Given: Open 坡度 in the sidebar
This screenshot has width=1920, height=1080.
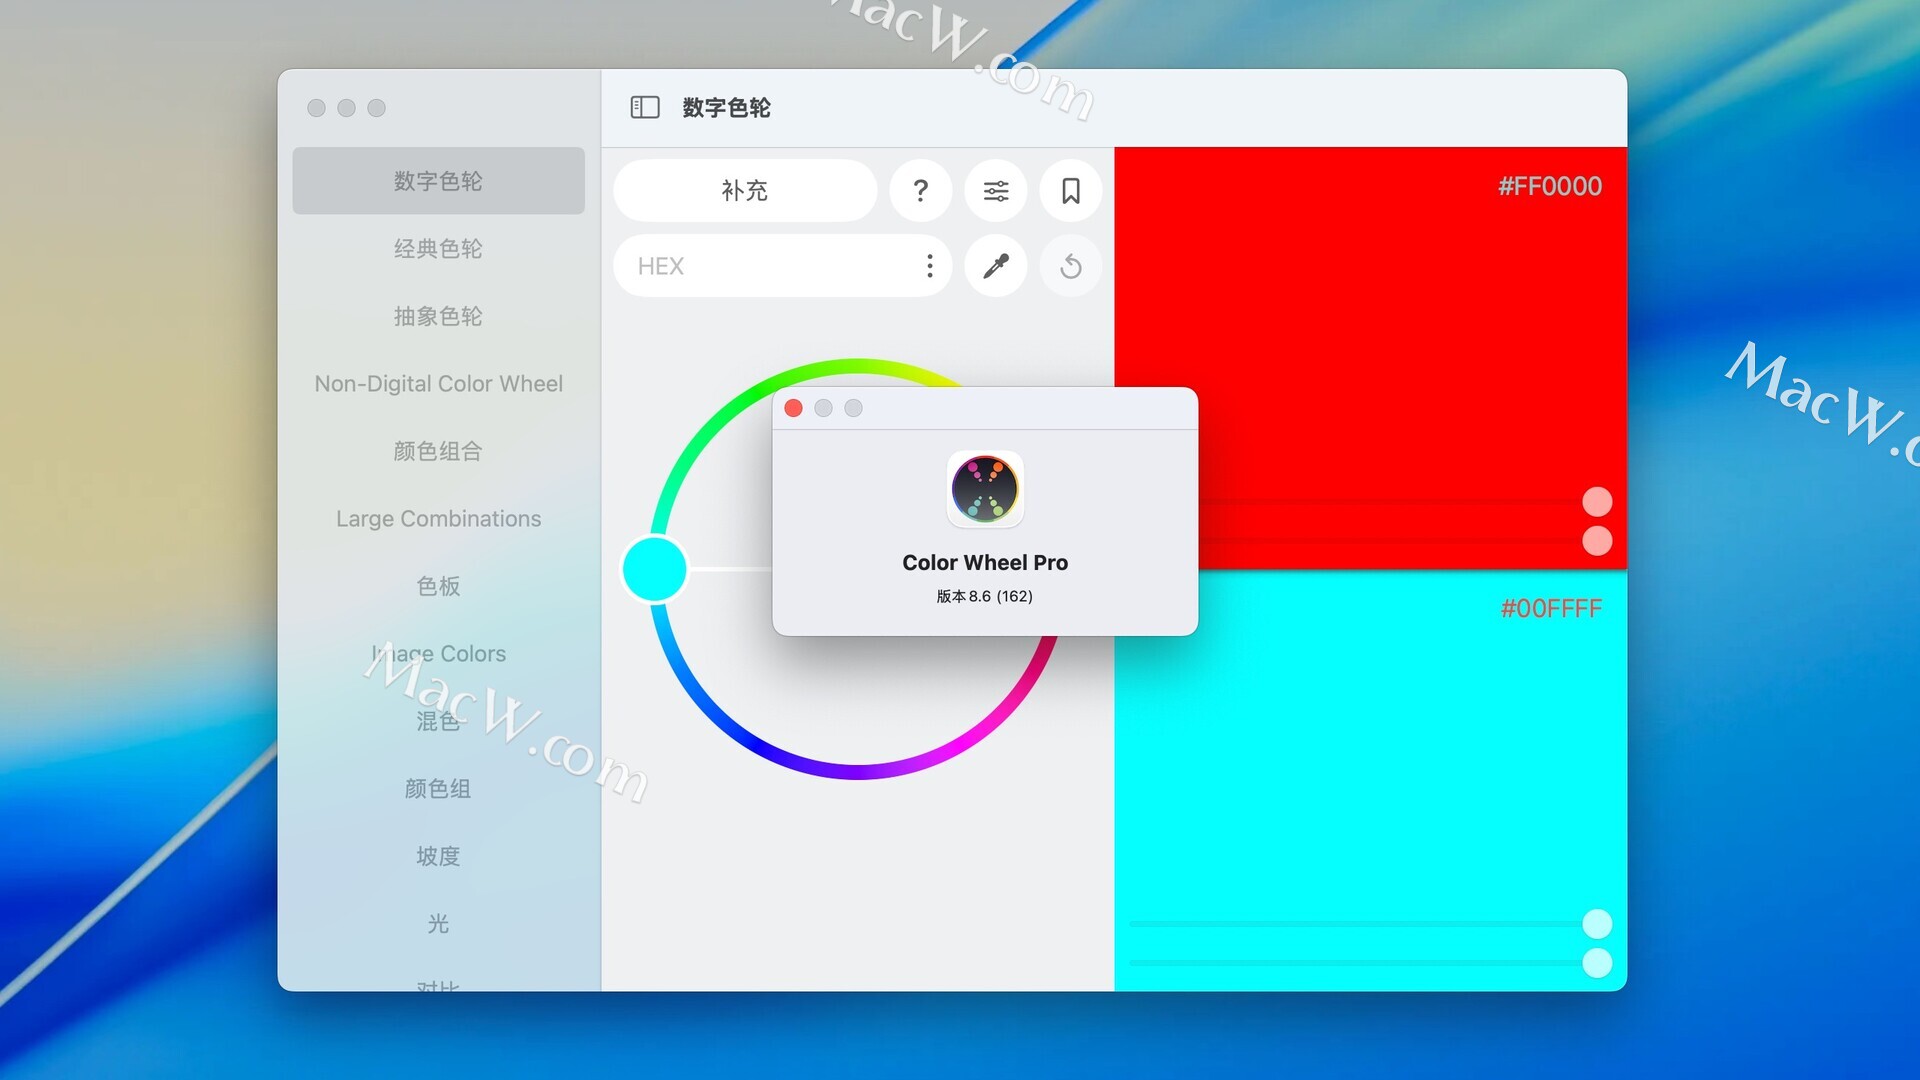Looking at the screenshot, I should pyautogui.click(x=438, y=856).
